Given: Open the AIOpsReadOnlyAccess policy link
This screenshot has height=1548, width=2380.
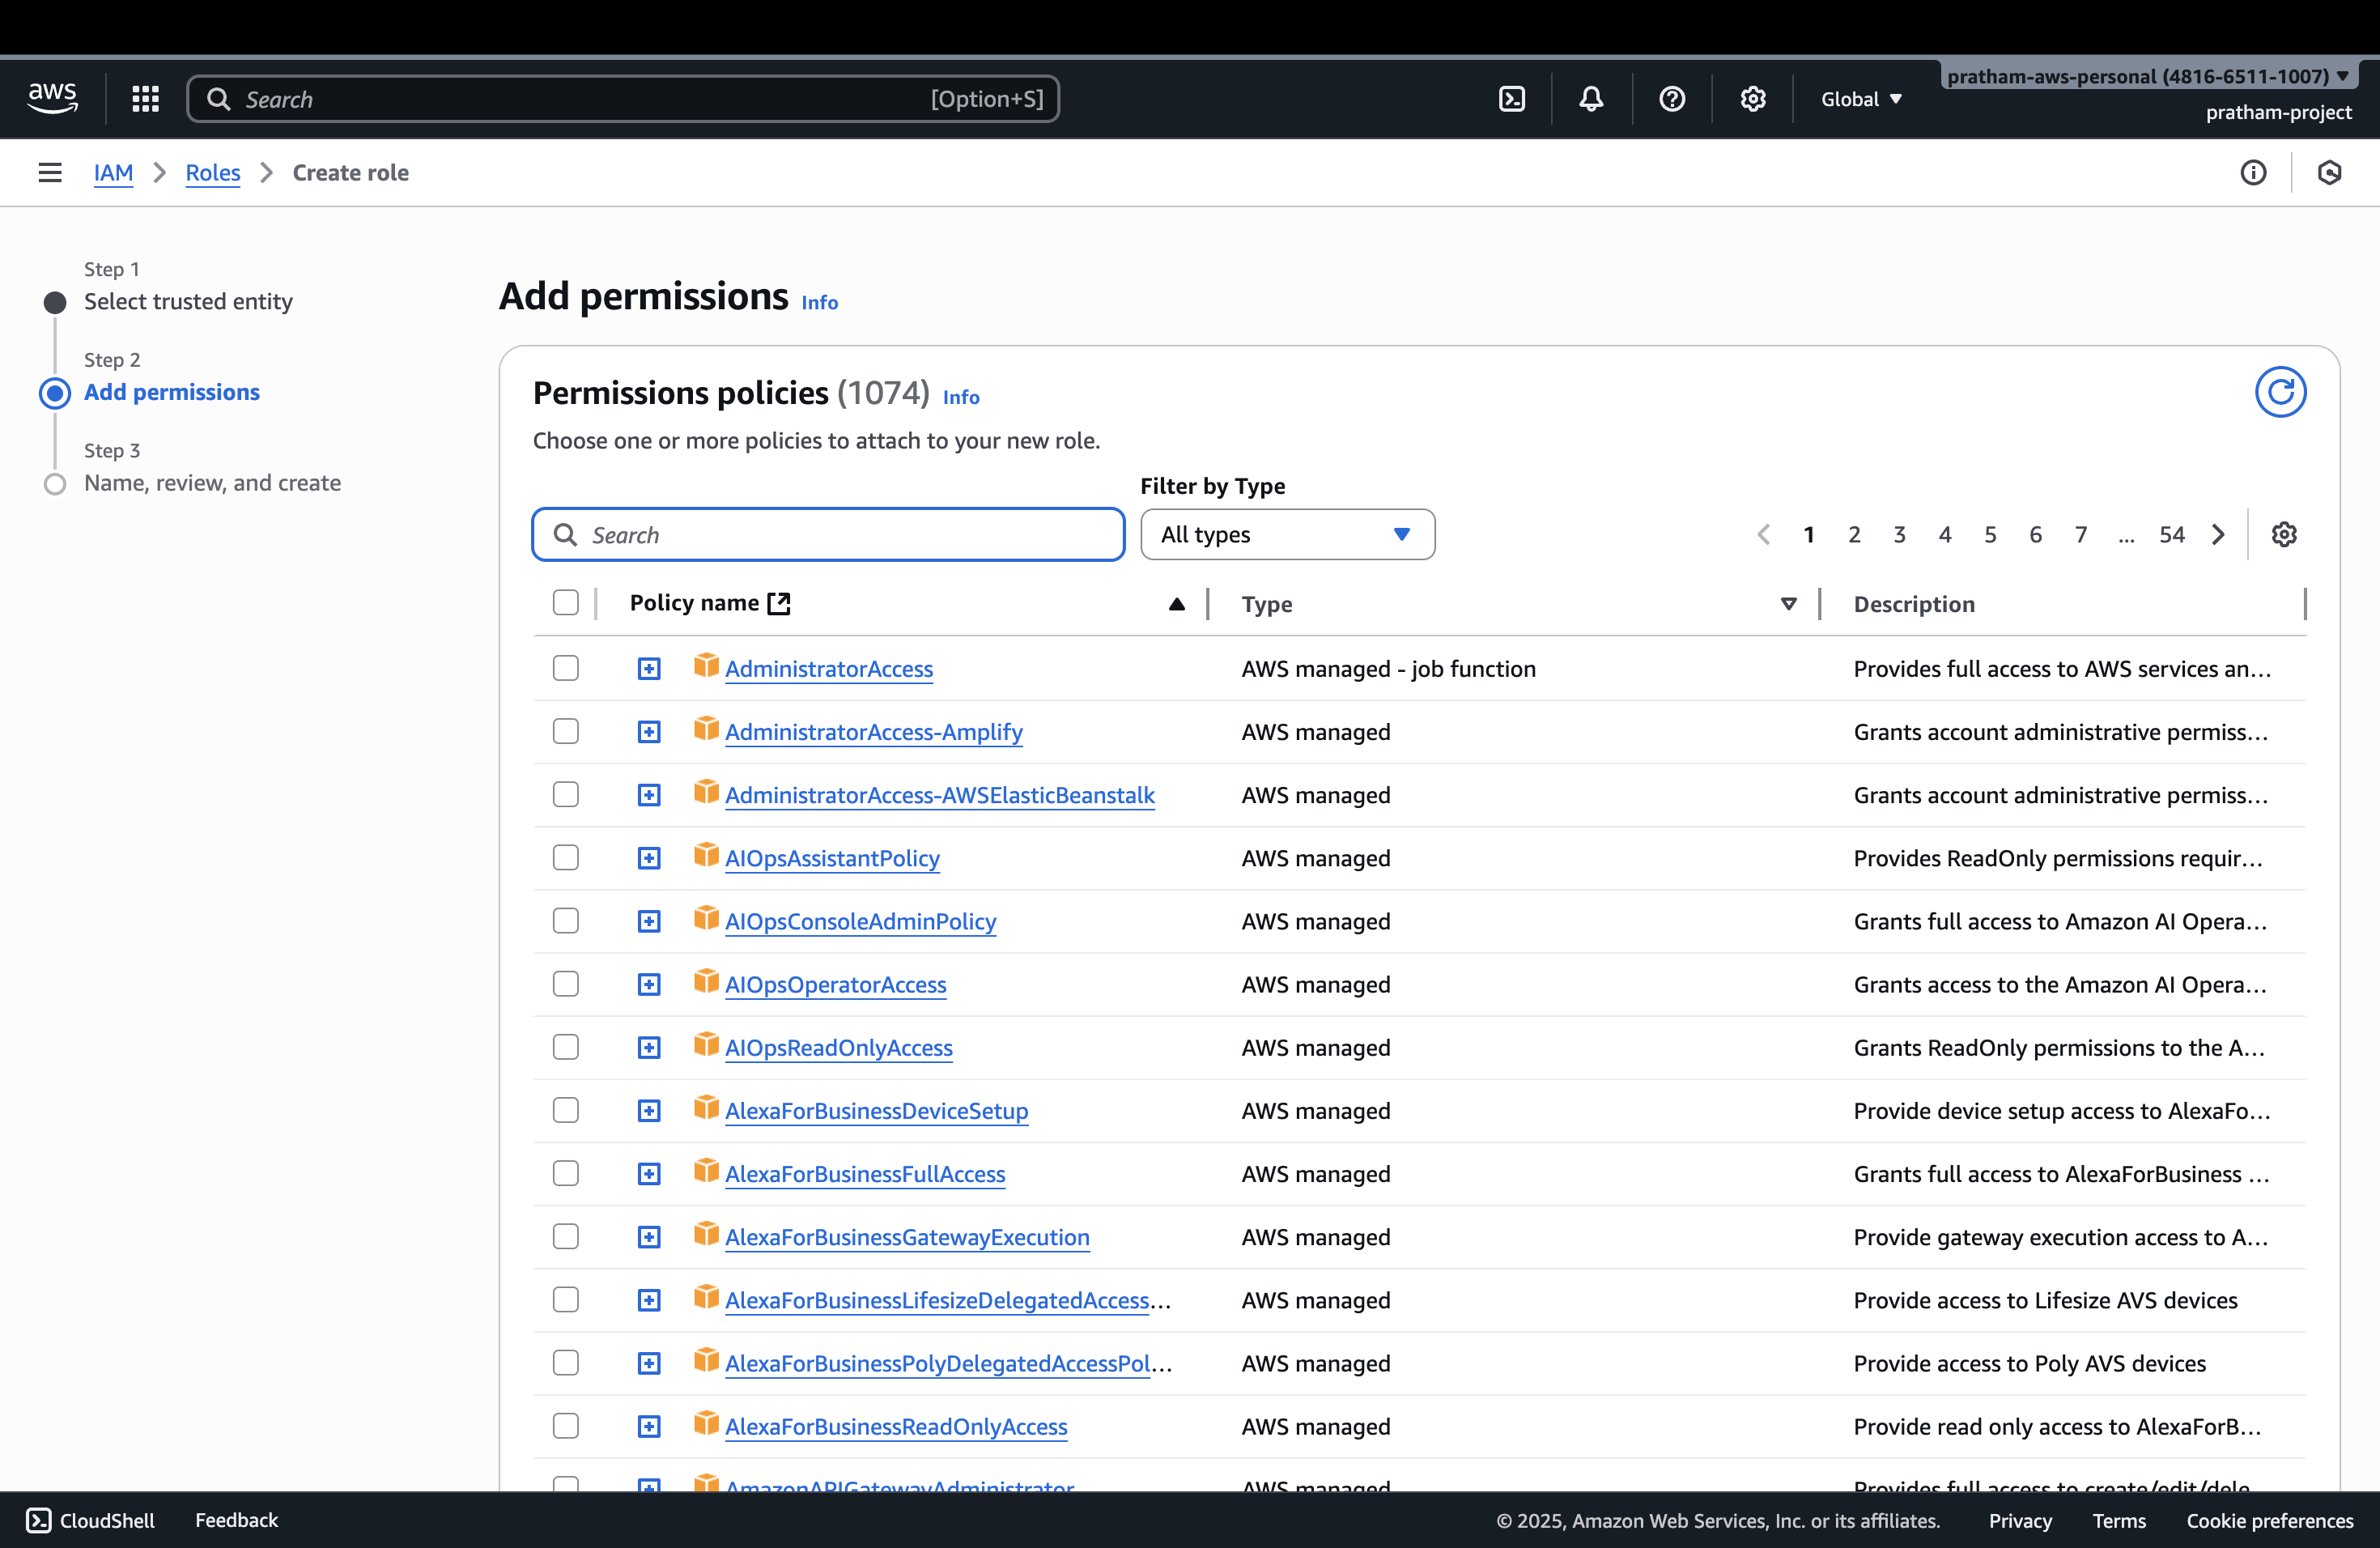Looking at the screenshot, I should click(839, 1047).
